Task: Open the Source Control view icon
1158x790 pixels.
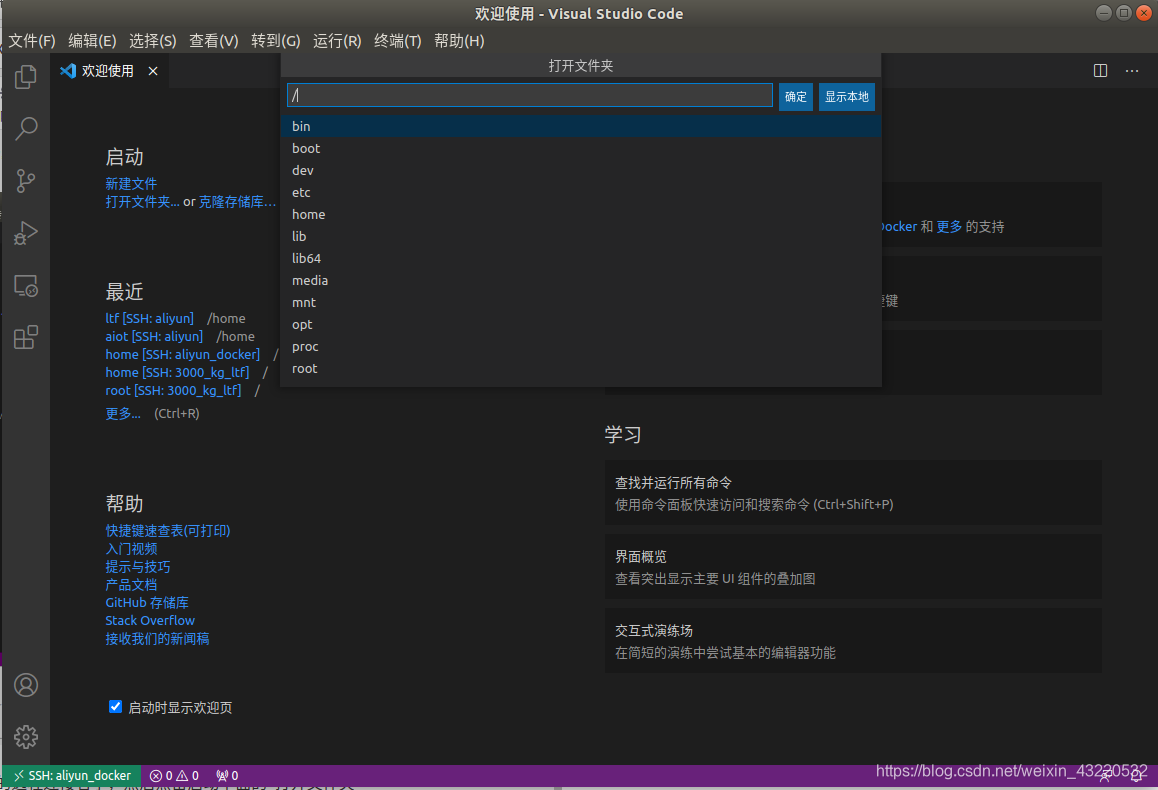Action: [26, 181]
